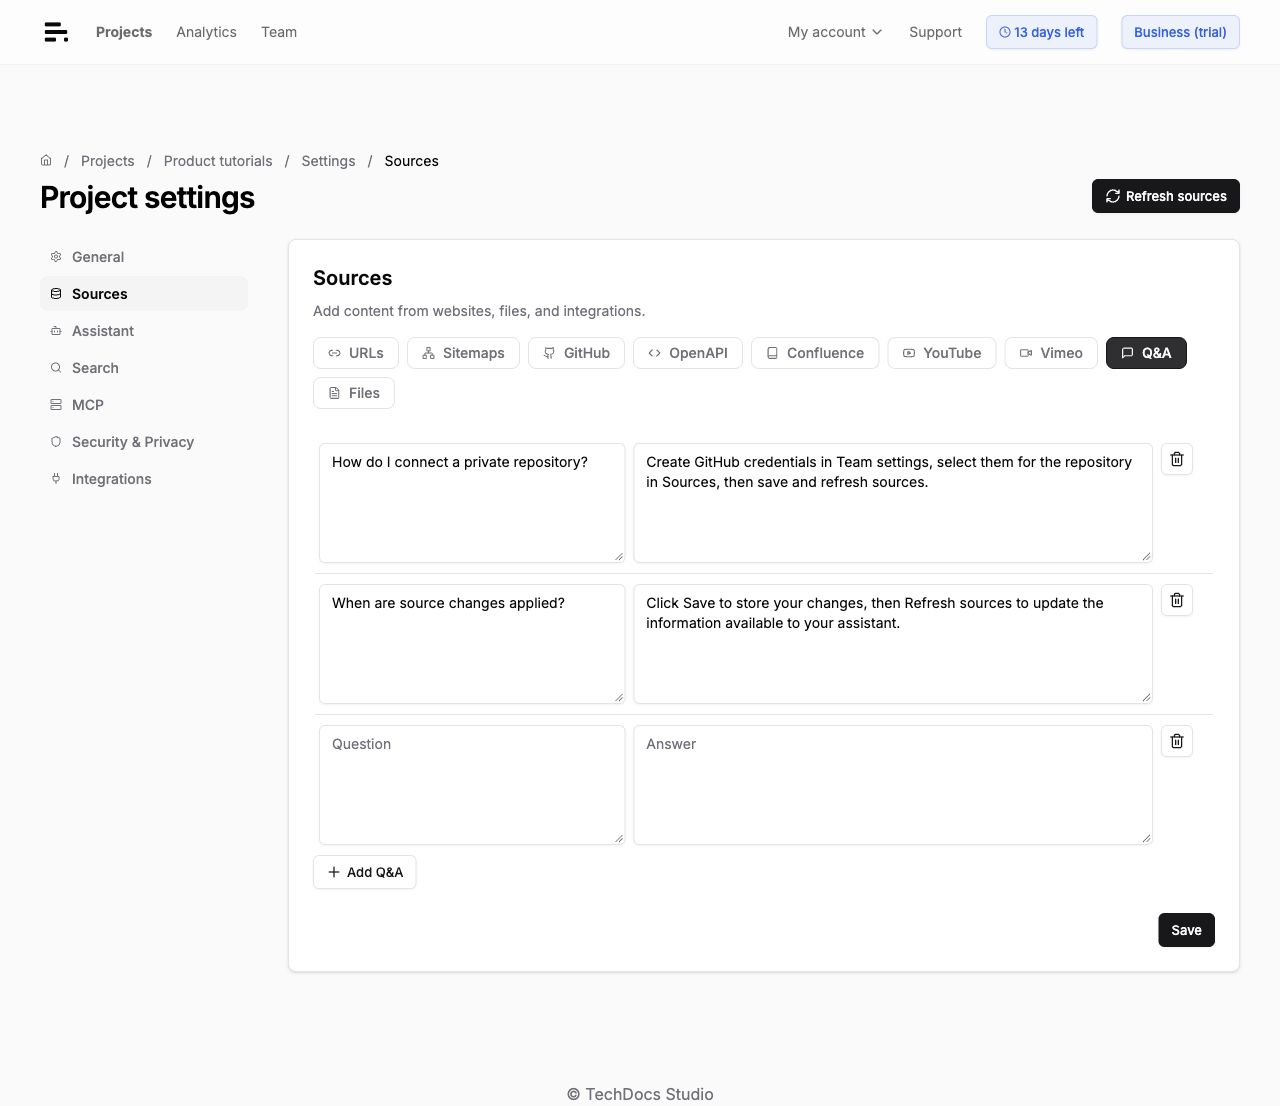Select Sources in the settings sidebar
Image resolution: width=1280 pixels, height=1106 pixels.
click(144, 294)
